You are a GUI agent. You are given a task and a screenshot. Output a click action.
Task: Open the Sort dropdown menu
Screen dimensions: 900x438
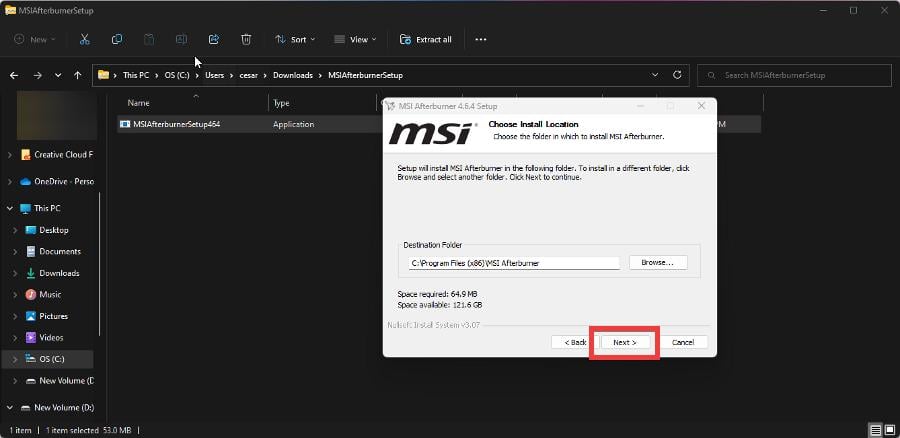click(x=295, y=40)
